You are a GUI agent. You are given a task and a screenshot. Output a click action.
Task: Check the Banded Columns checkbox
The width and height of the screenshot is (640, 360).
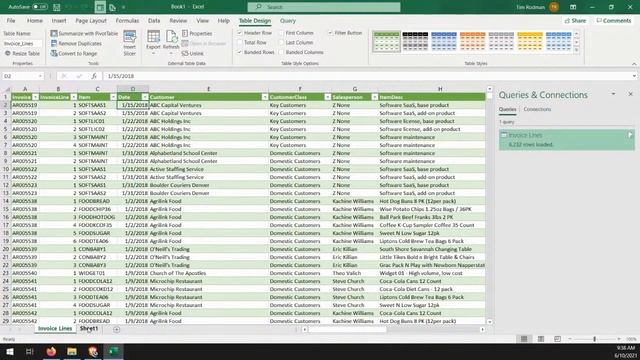click(x=281, y=52)
